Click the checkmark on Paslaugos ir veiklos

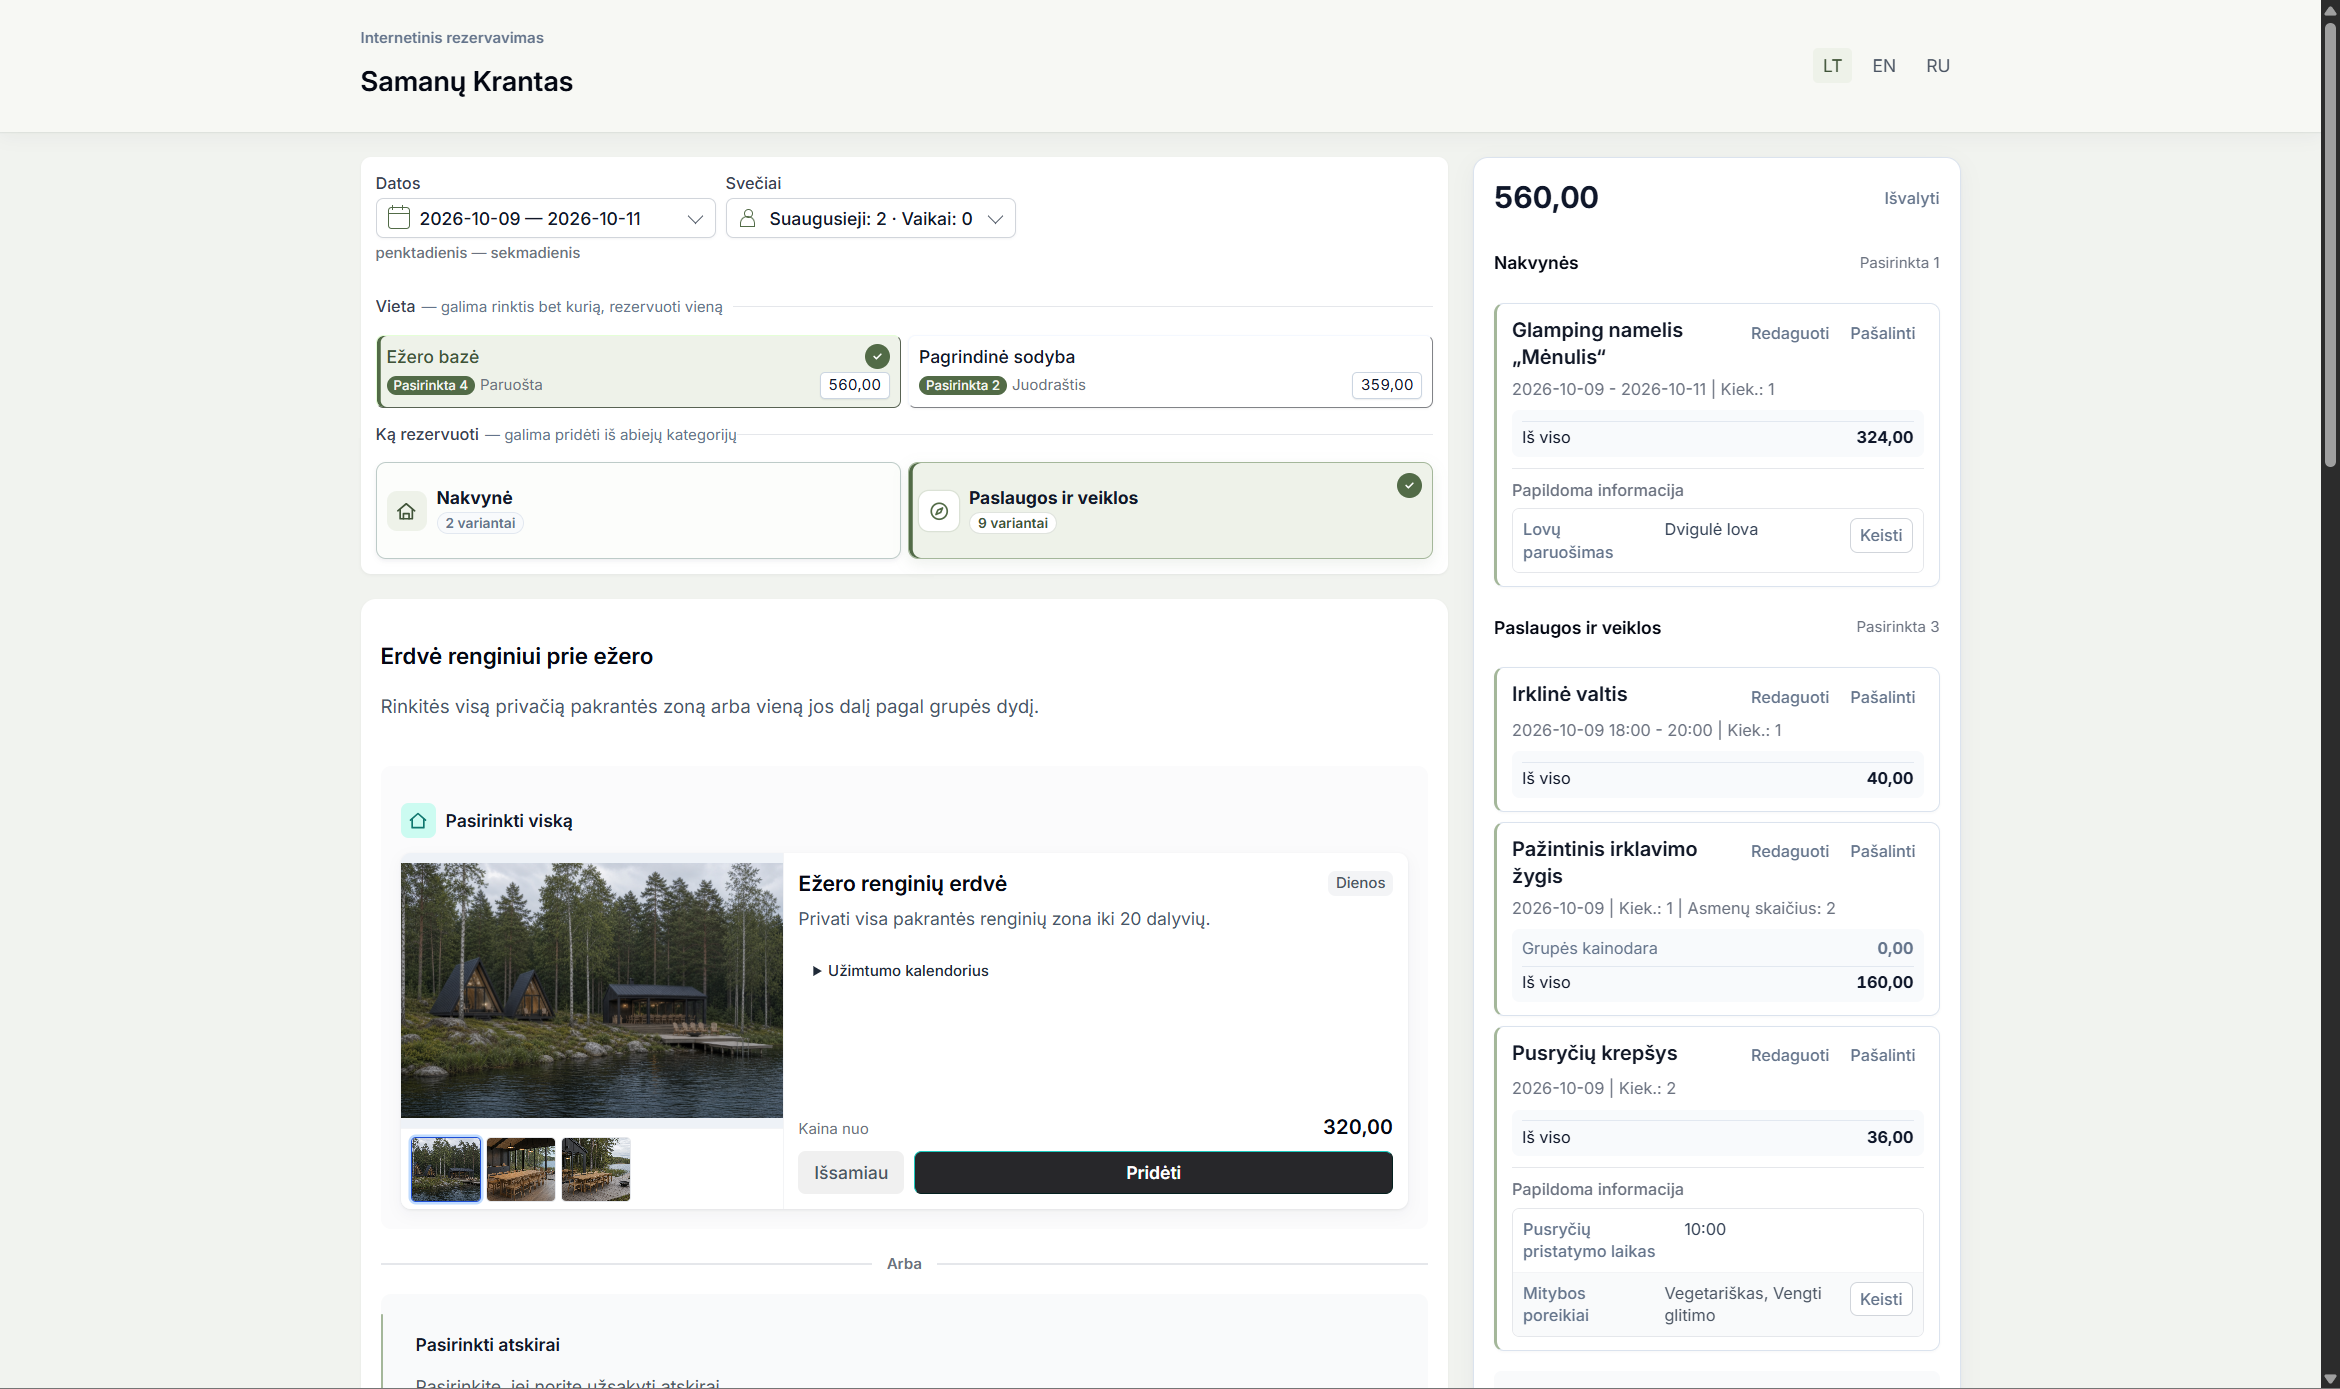pos(1409,486)
